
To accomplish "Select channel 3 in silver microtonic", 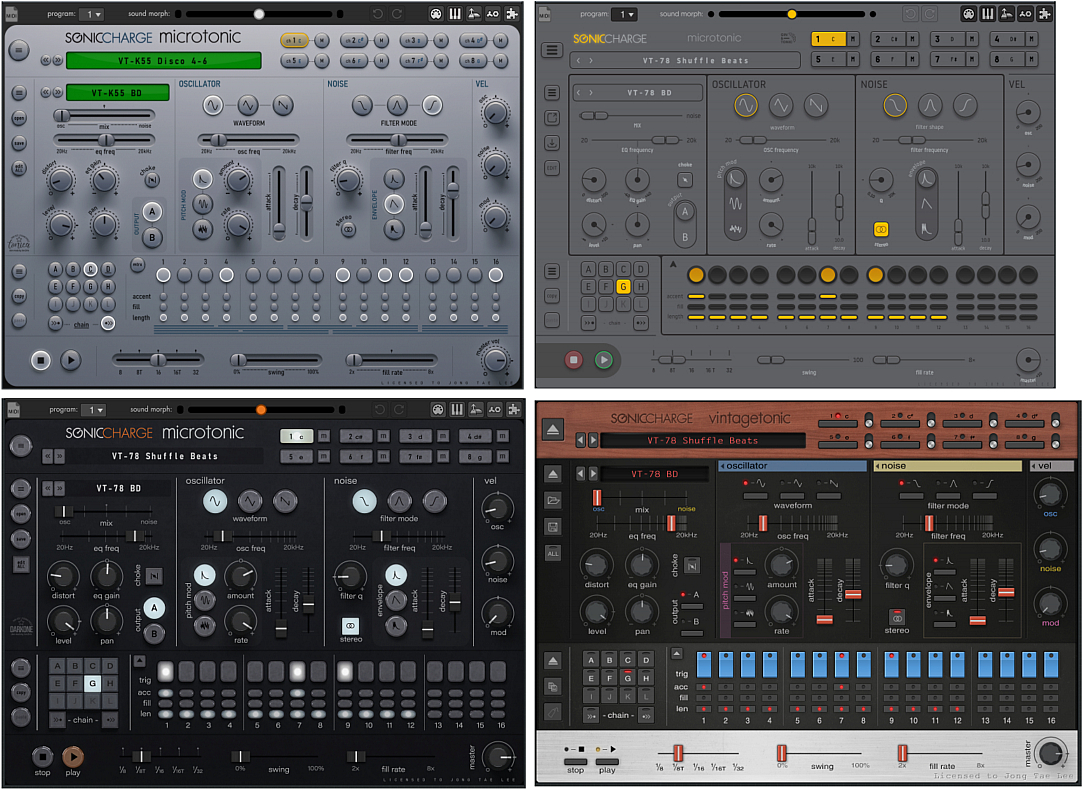I will point(414,41).
